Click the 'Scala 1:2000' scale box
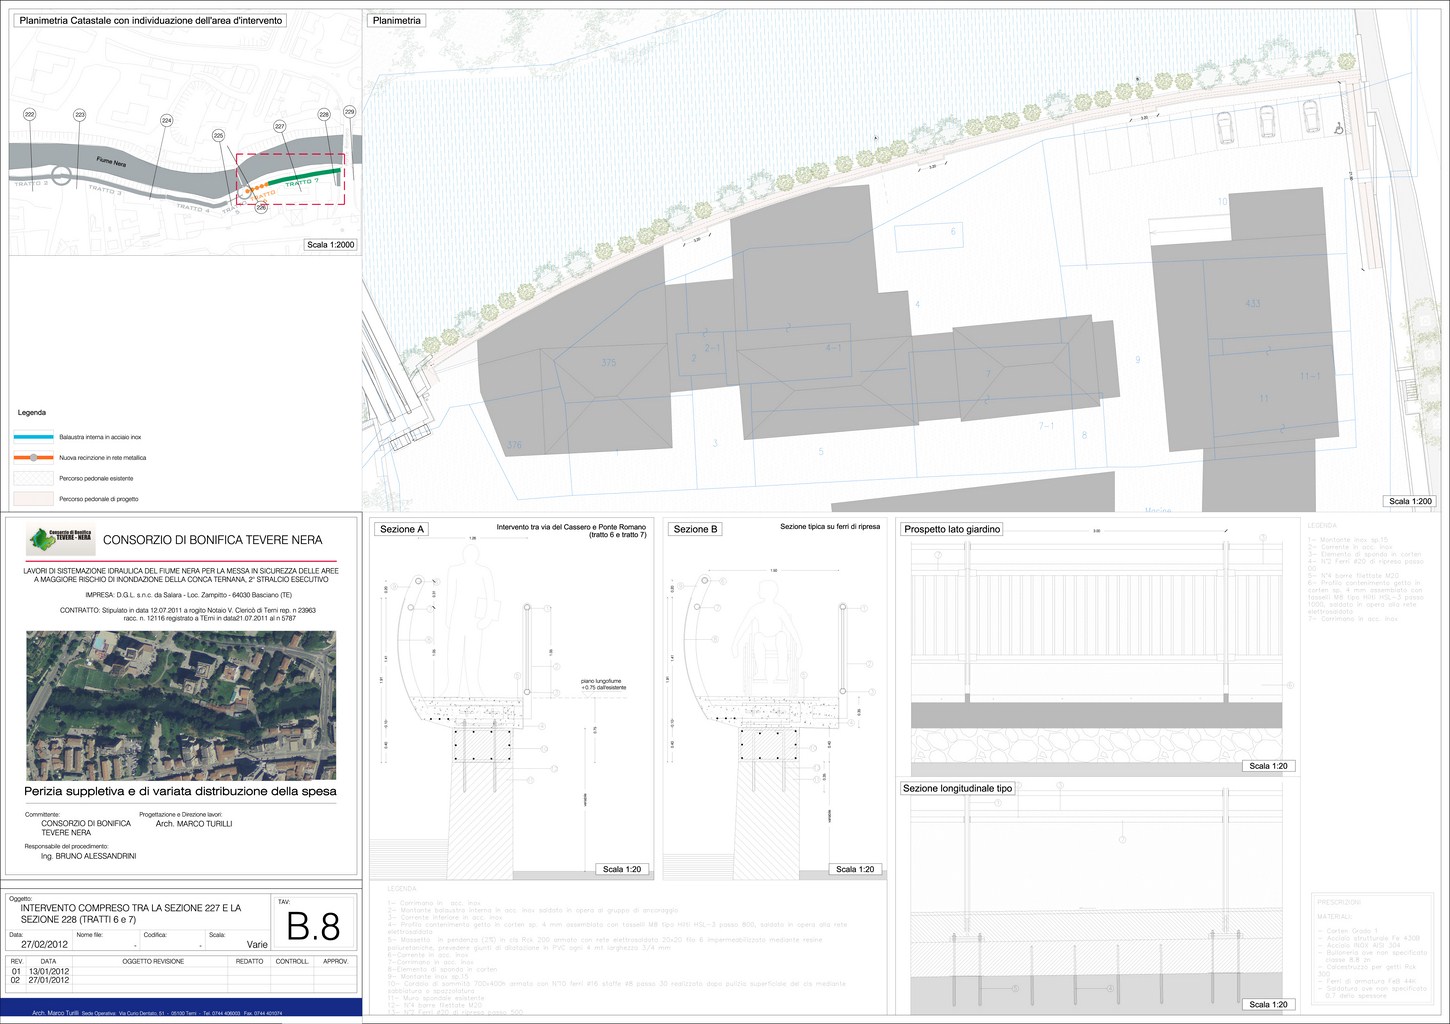The image size is (1450, 1024). click(x=331, y=245)
